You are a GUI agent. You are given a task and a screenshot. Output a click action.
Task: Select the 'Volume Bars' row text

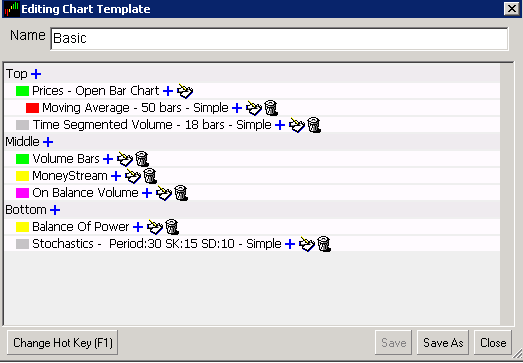[66, 159]
